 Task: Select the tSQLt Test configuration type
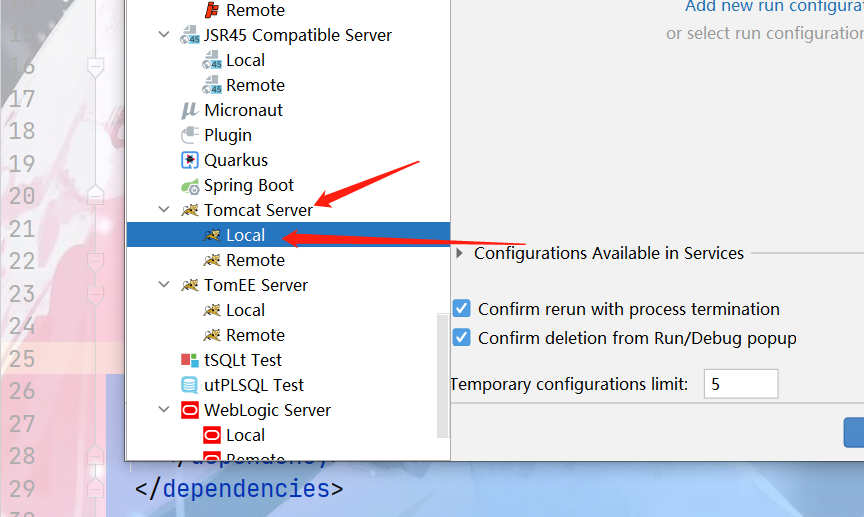242,360
